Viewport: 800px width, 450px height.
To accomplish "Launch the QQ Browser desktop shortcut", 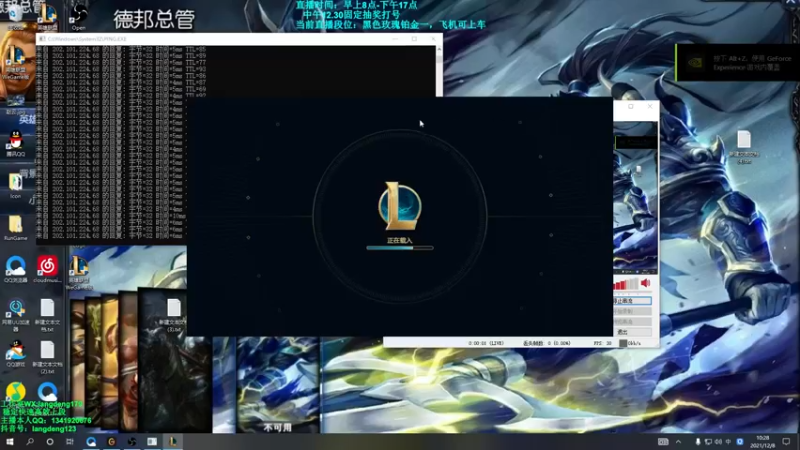I will click(x=15, y=269).
